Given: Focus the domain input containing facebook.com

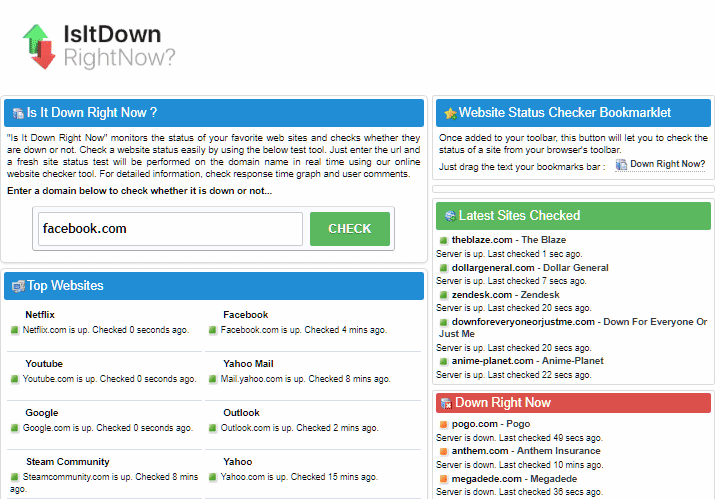Looking at the screenshot, I should pyautogui.click(x=170, y=229).
